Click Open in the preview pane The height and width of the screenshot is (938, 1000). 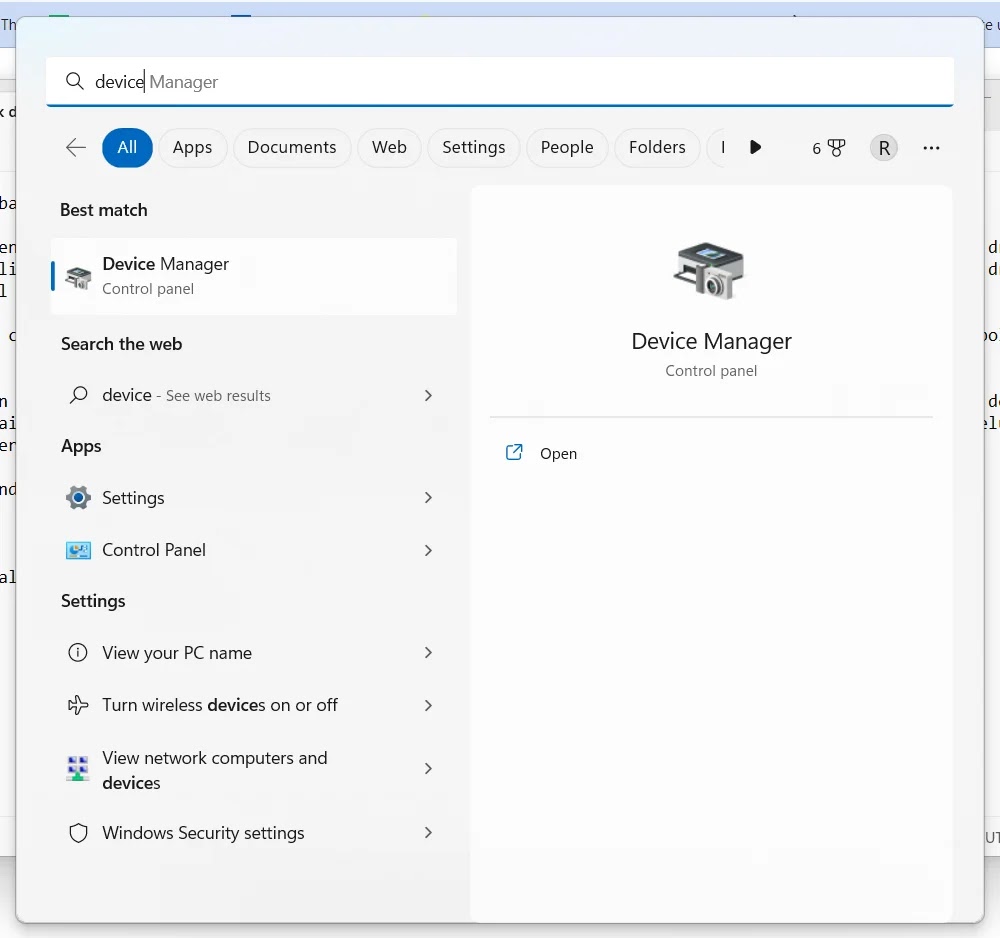[558, 453]
